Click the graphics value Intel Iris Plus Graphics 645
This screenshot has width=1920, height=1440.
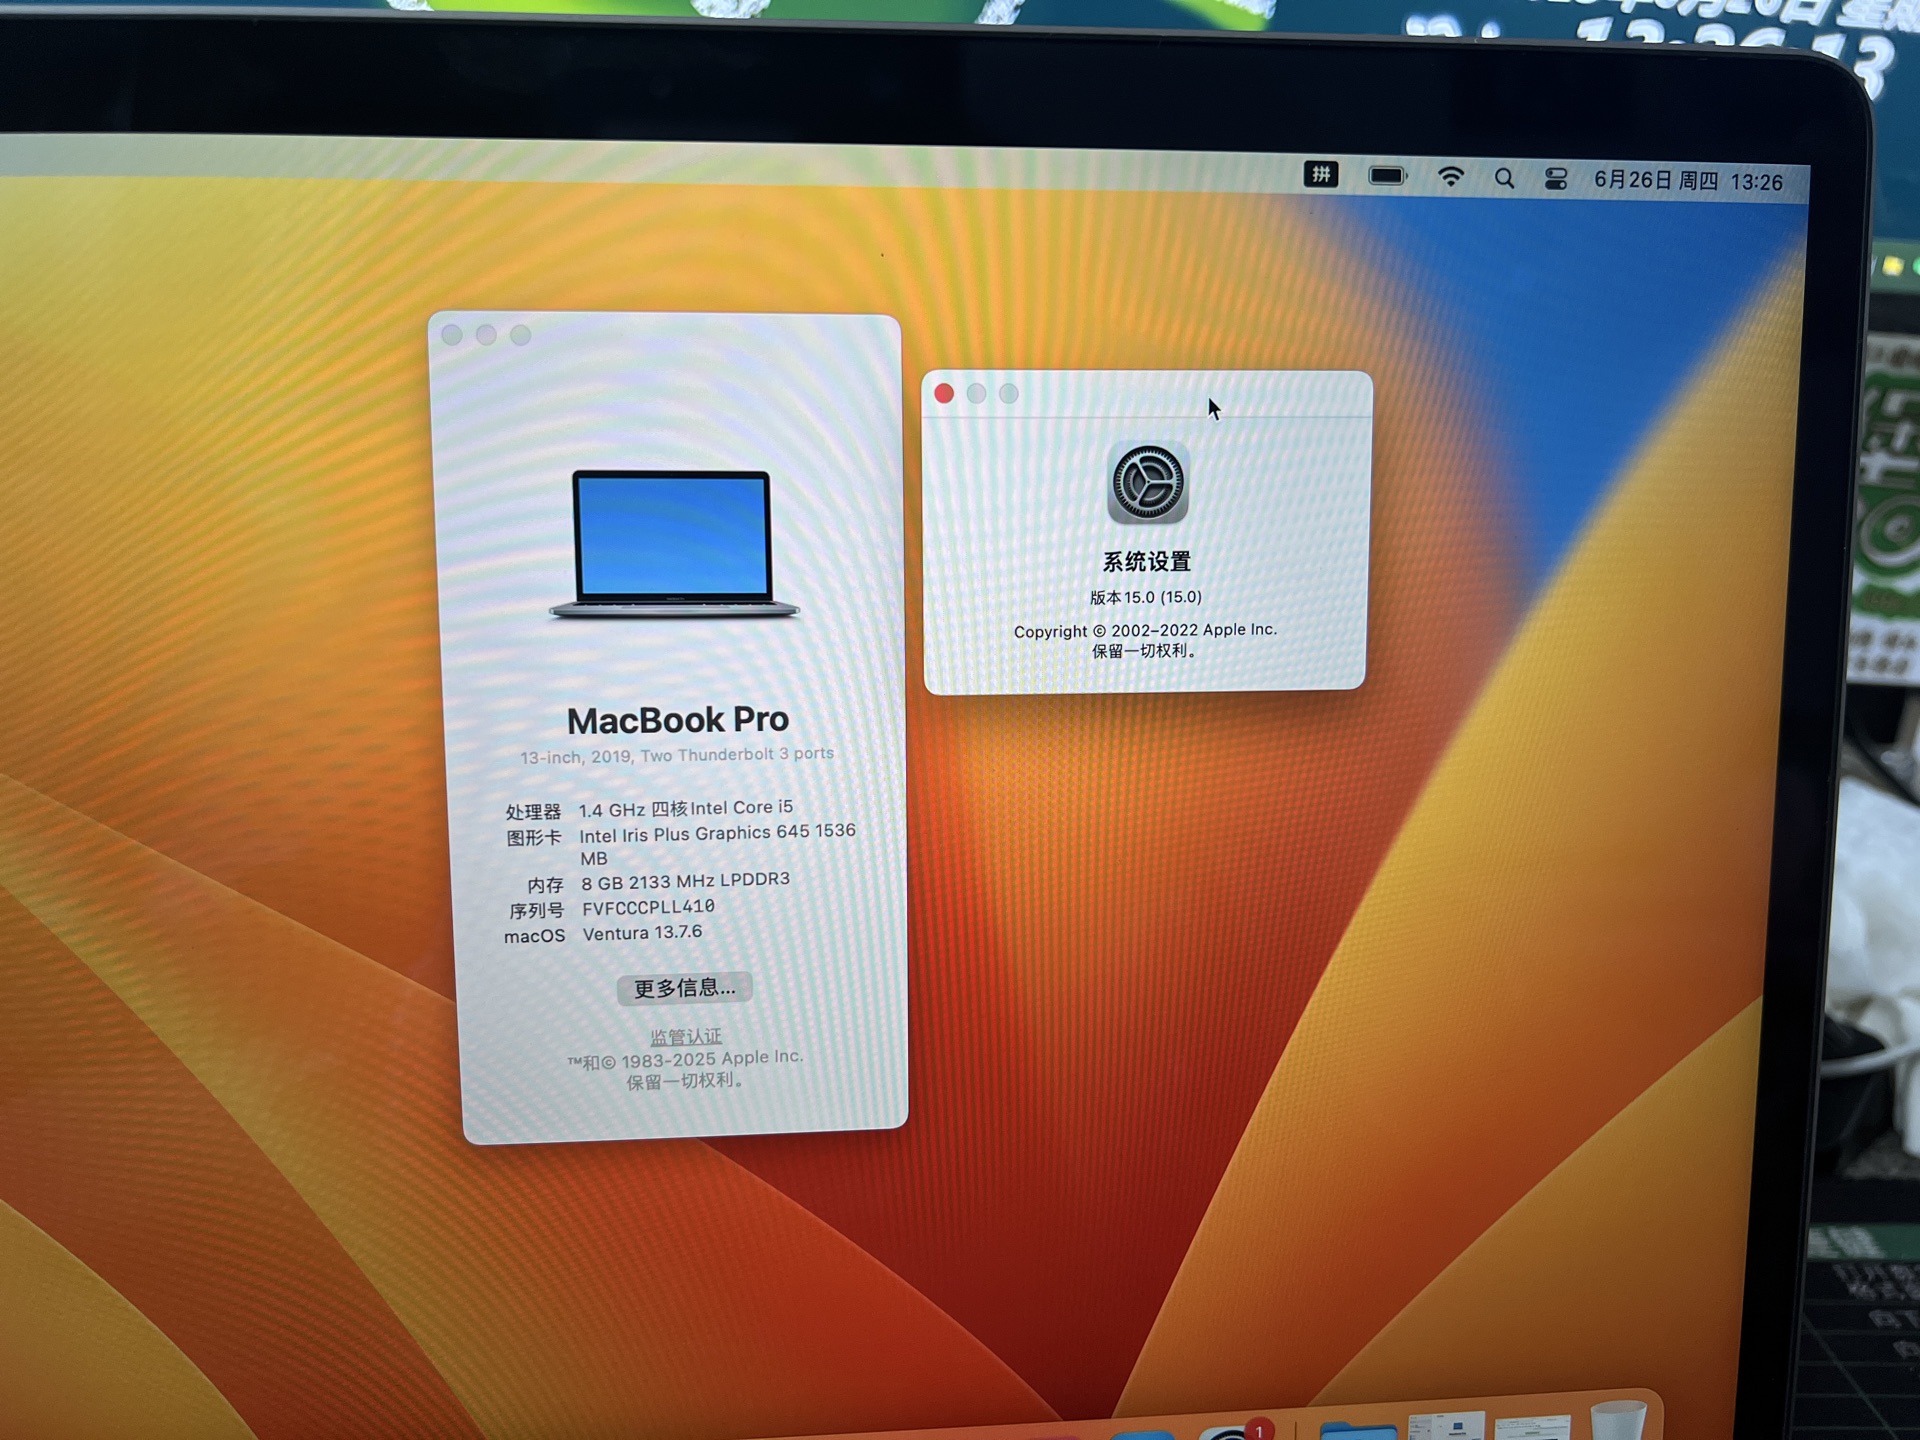pyautogui.click(x=694, y=834)
